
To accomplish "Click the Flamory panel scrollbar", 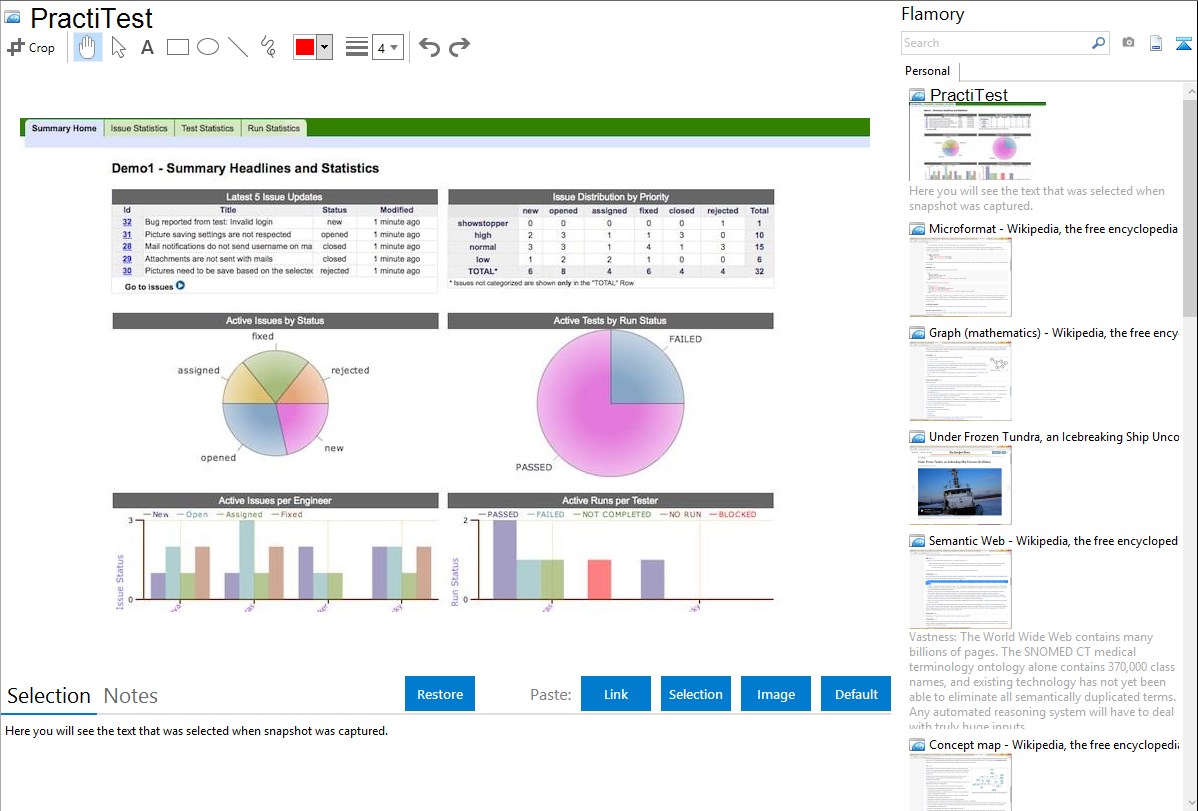I will tap(1190, 206).
